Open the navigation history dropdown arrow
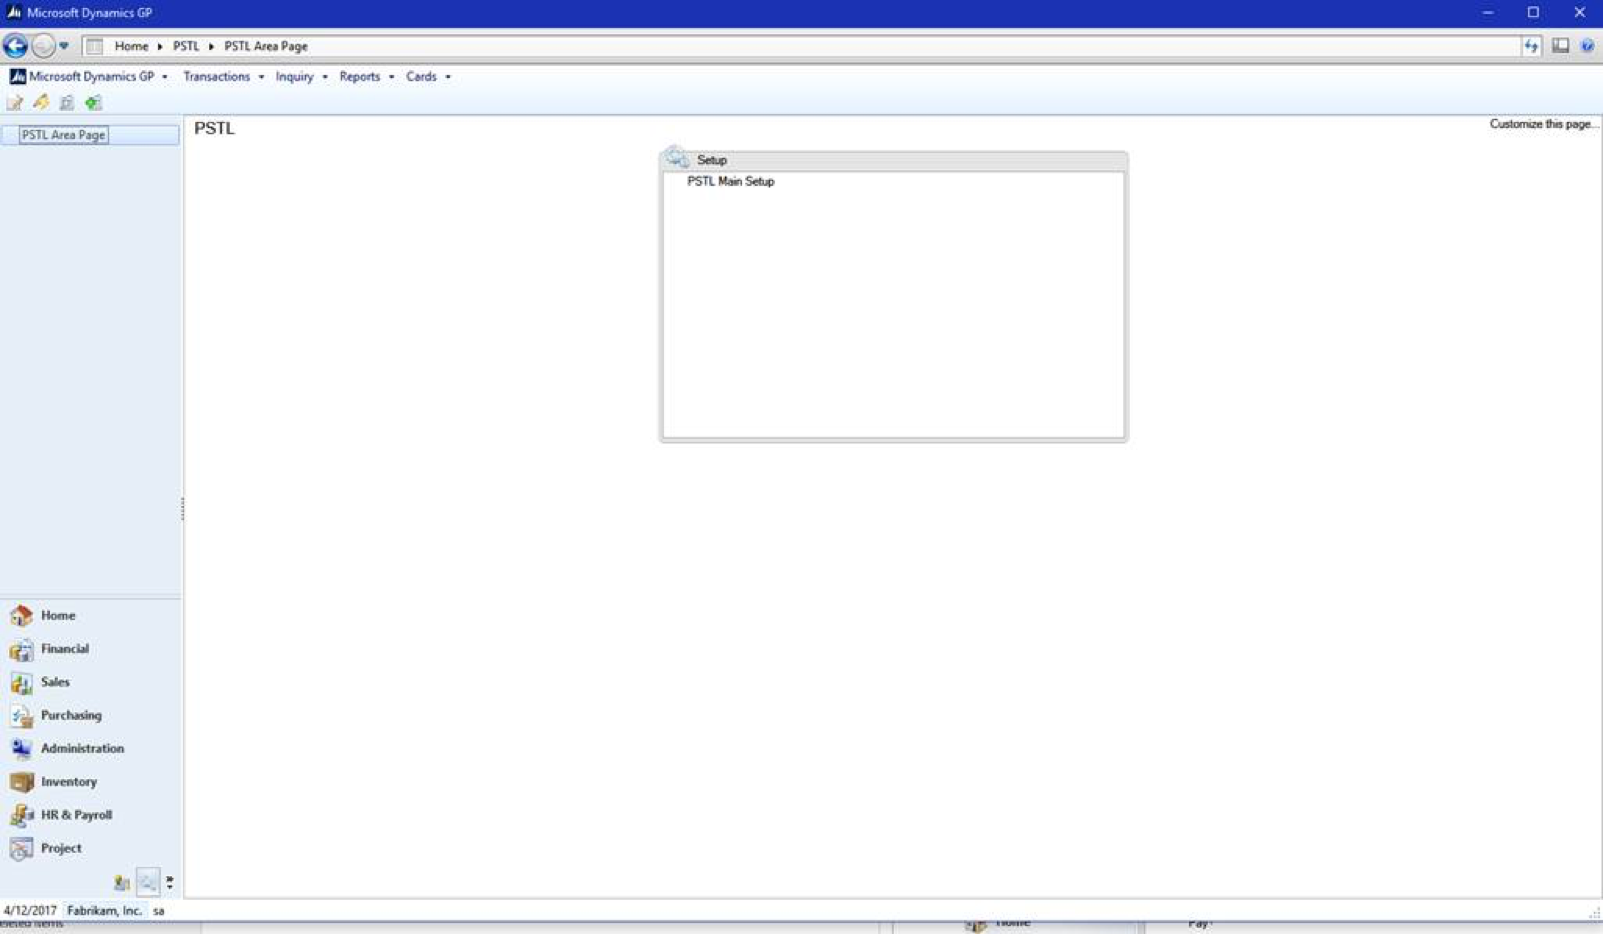 pyautogui.click(x=64, y=46)
